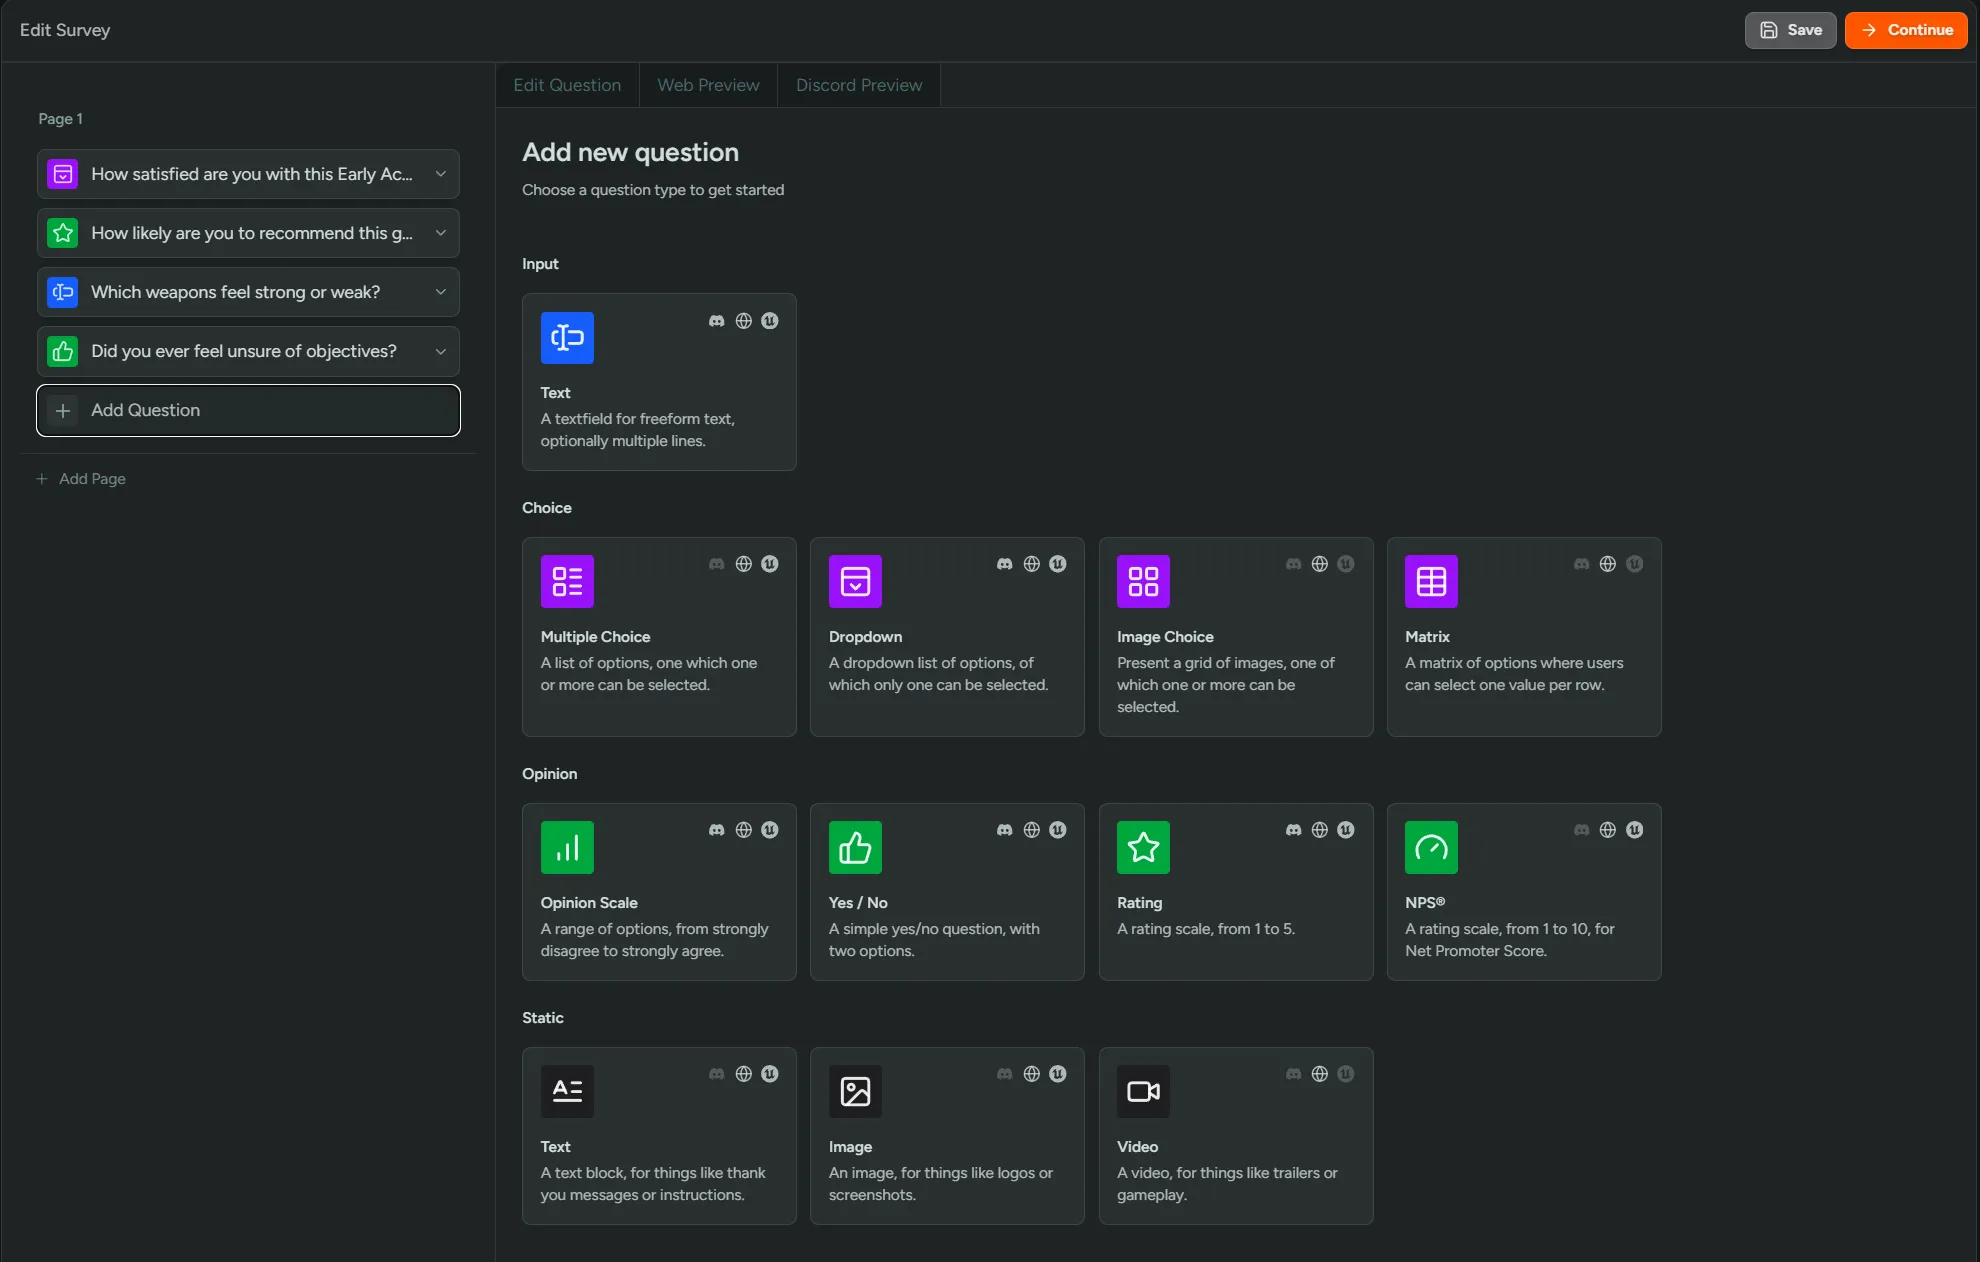The height and width of the screenshot is (1262, 1980).
Task: Pick the static Video camera icon
Action: tap(1143, 1091)
